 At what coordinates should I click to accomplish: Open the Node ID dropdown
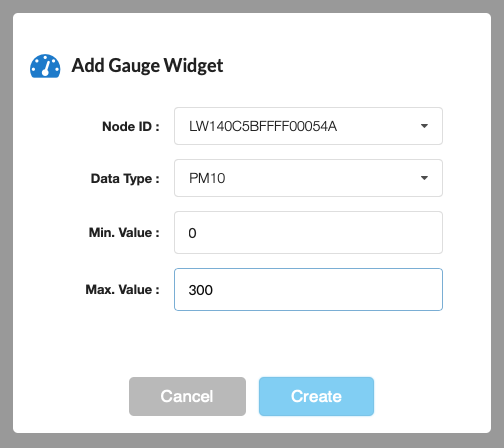point(308,126)
